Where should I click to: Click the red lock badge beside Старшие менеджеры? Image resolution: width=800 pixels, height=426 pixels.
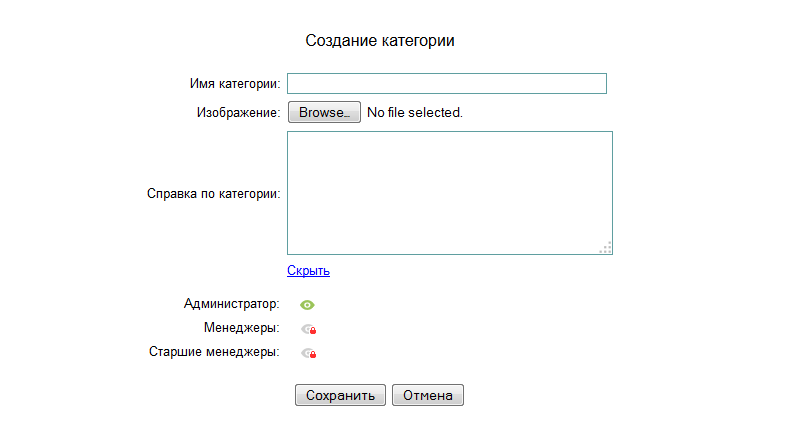(312, 355)
